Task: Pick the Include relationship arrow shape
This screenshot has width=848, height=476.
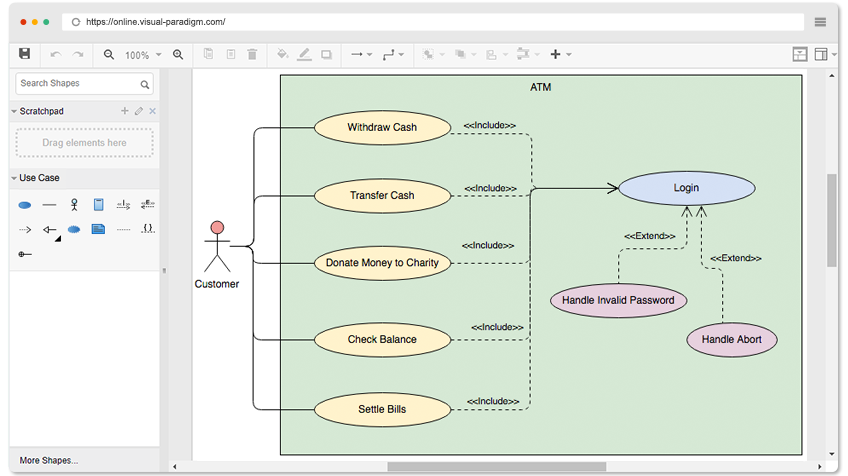Action: [x=123, y=204]
